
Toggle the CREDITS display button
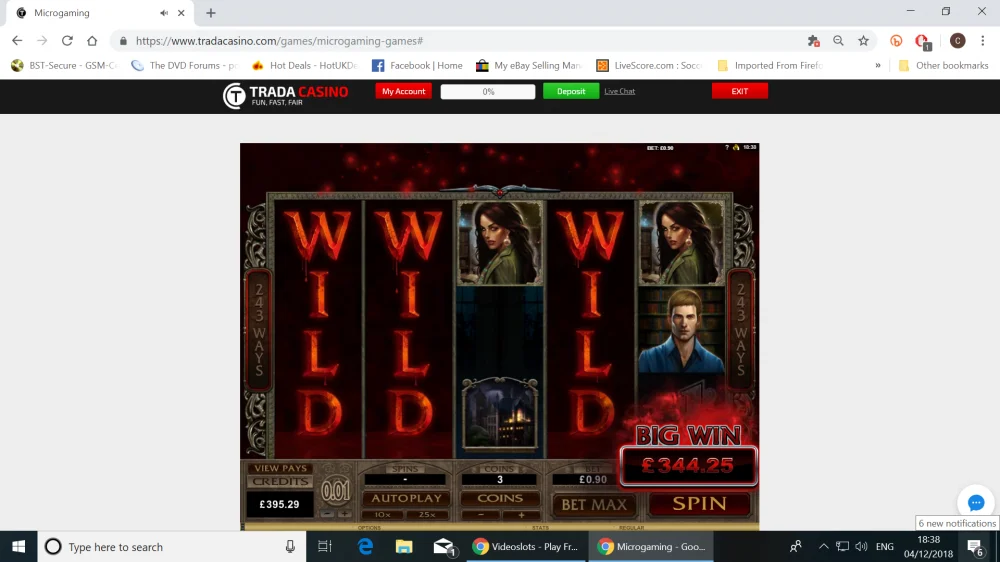[x=280, y=482]
